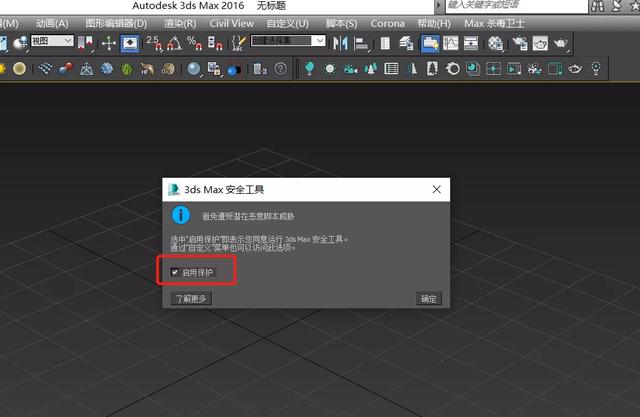Toggle the percent snap icon

194,43
